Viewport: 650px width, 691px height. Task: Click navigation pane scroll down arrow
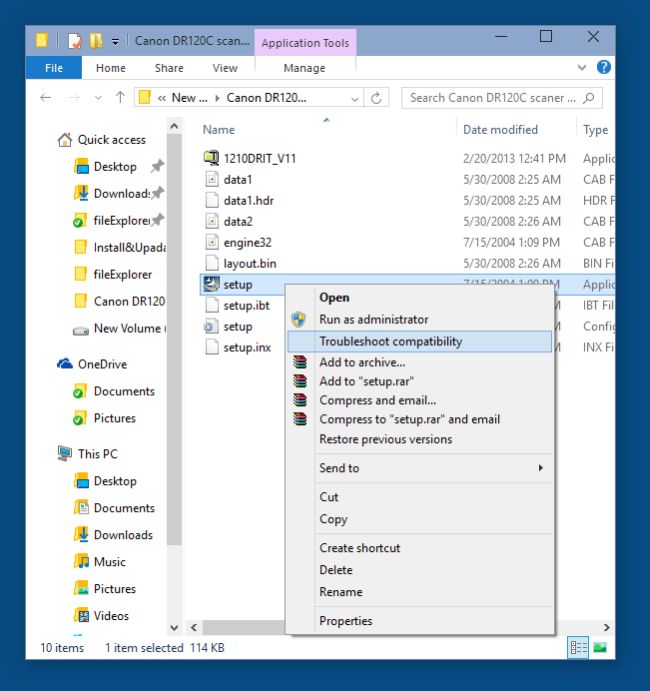tap(175, 627)
